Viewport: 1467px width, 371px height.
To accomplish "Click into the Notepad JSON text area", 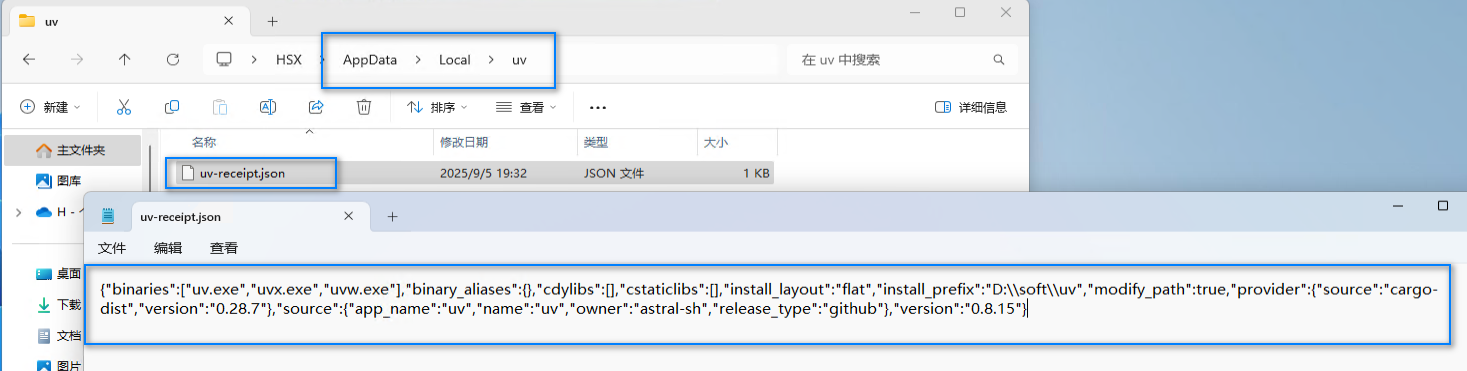I will (767, 304).
